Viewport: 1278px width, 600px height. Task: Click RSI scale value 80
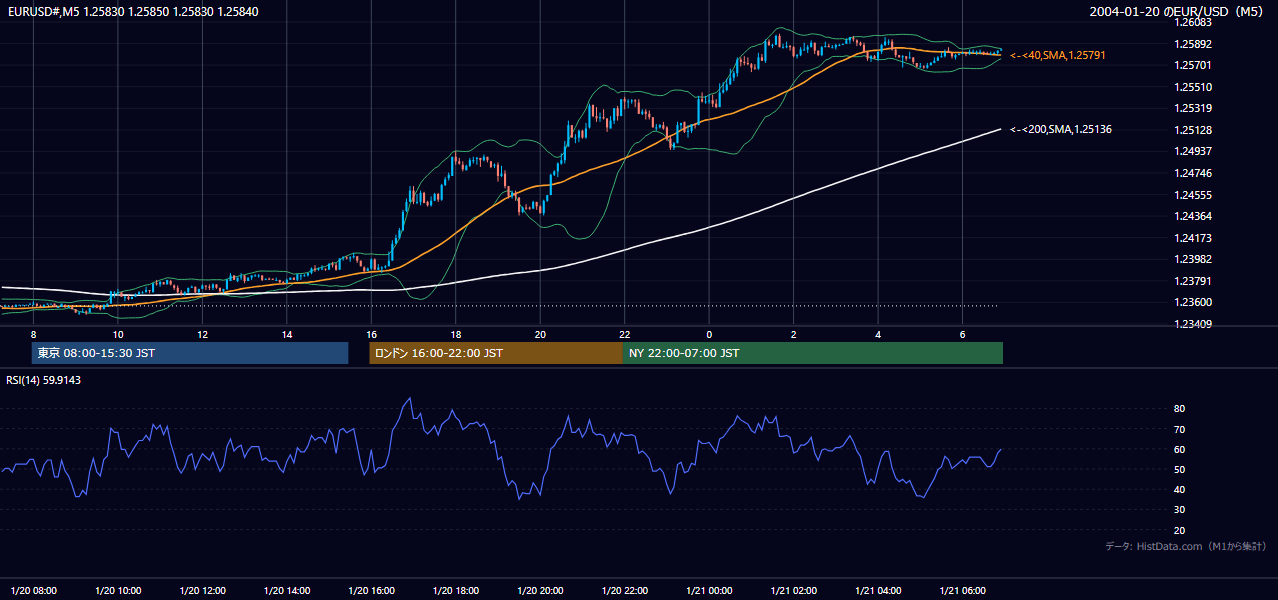[1179, 409]
